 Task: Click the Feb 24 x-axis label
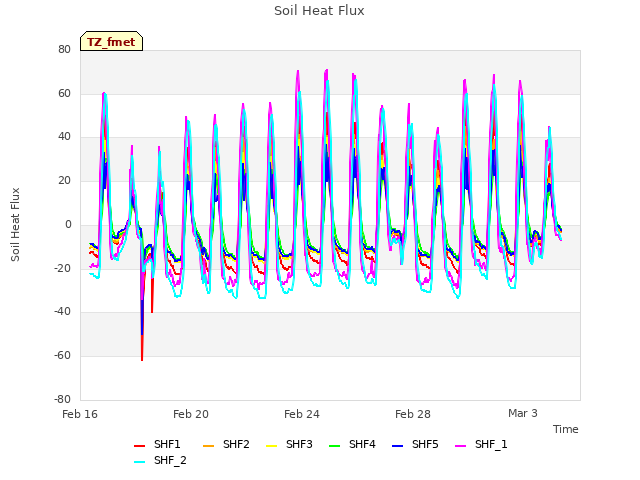(302, 414)
